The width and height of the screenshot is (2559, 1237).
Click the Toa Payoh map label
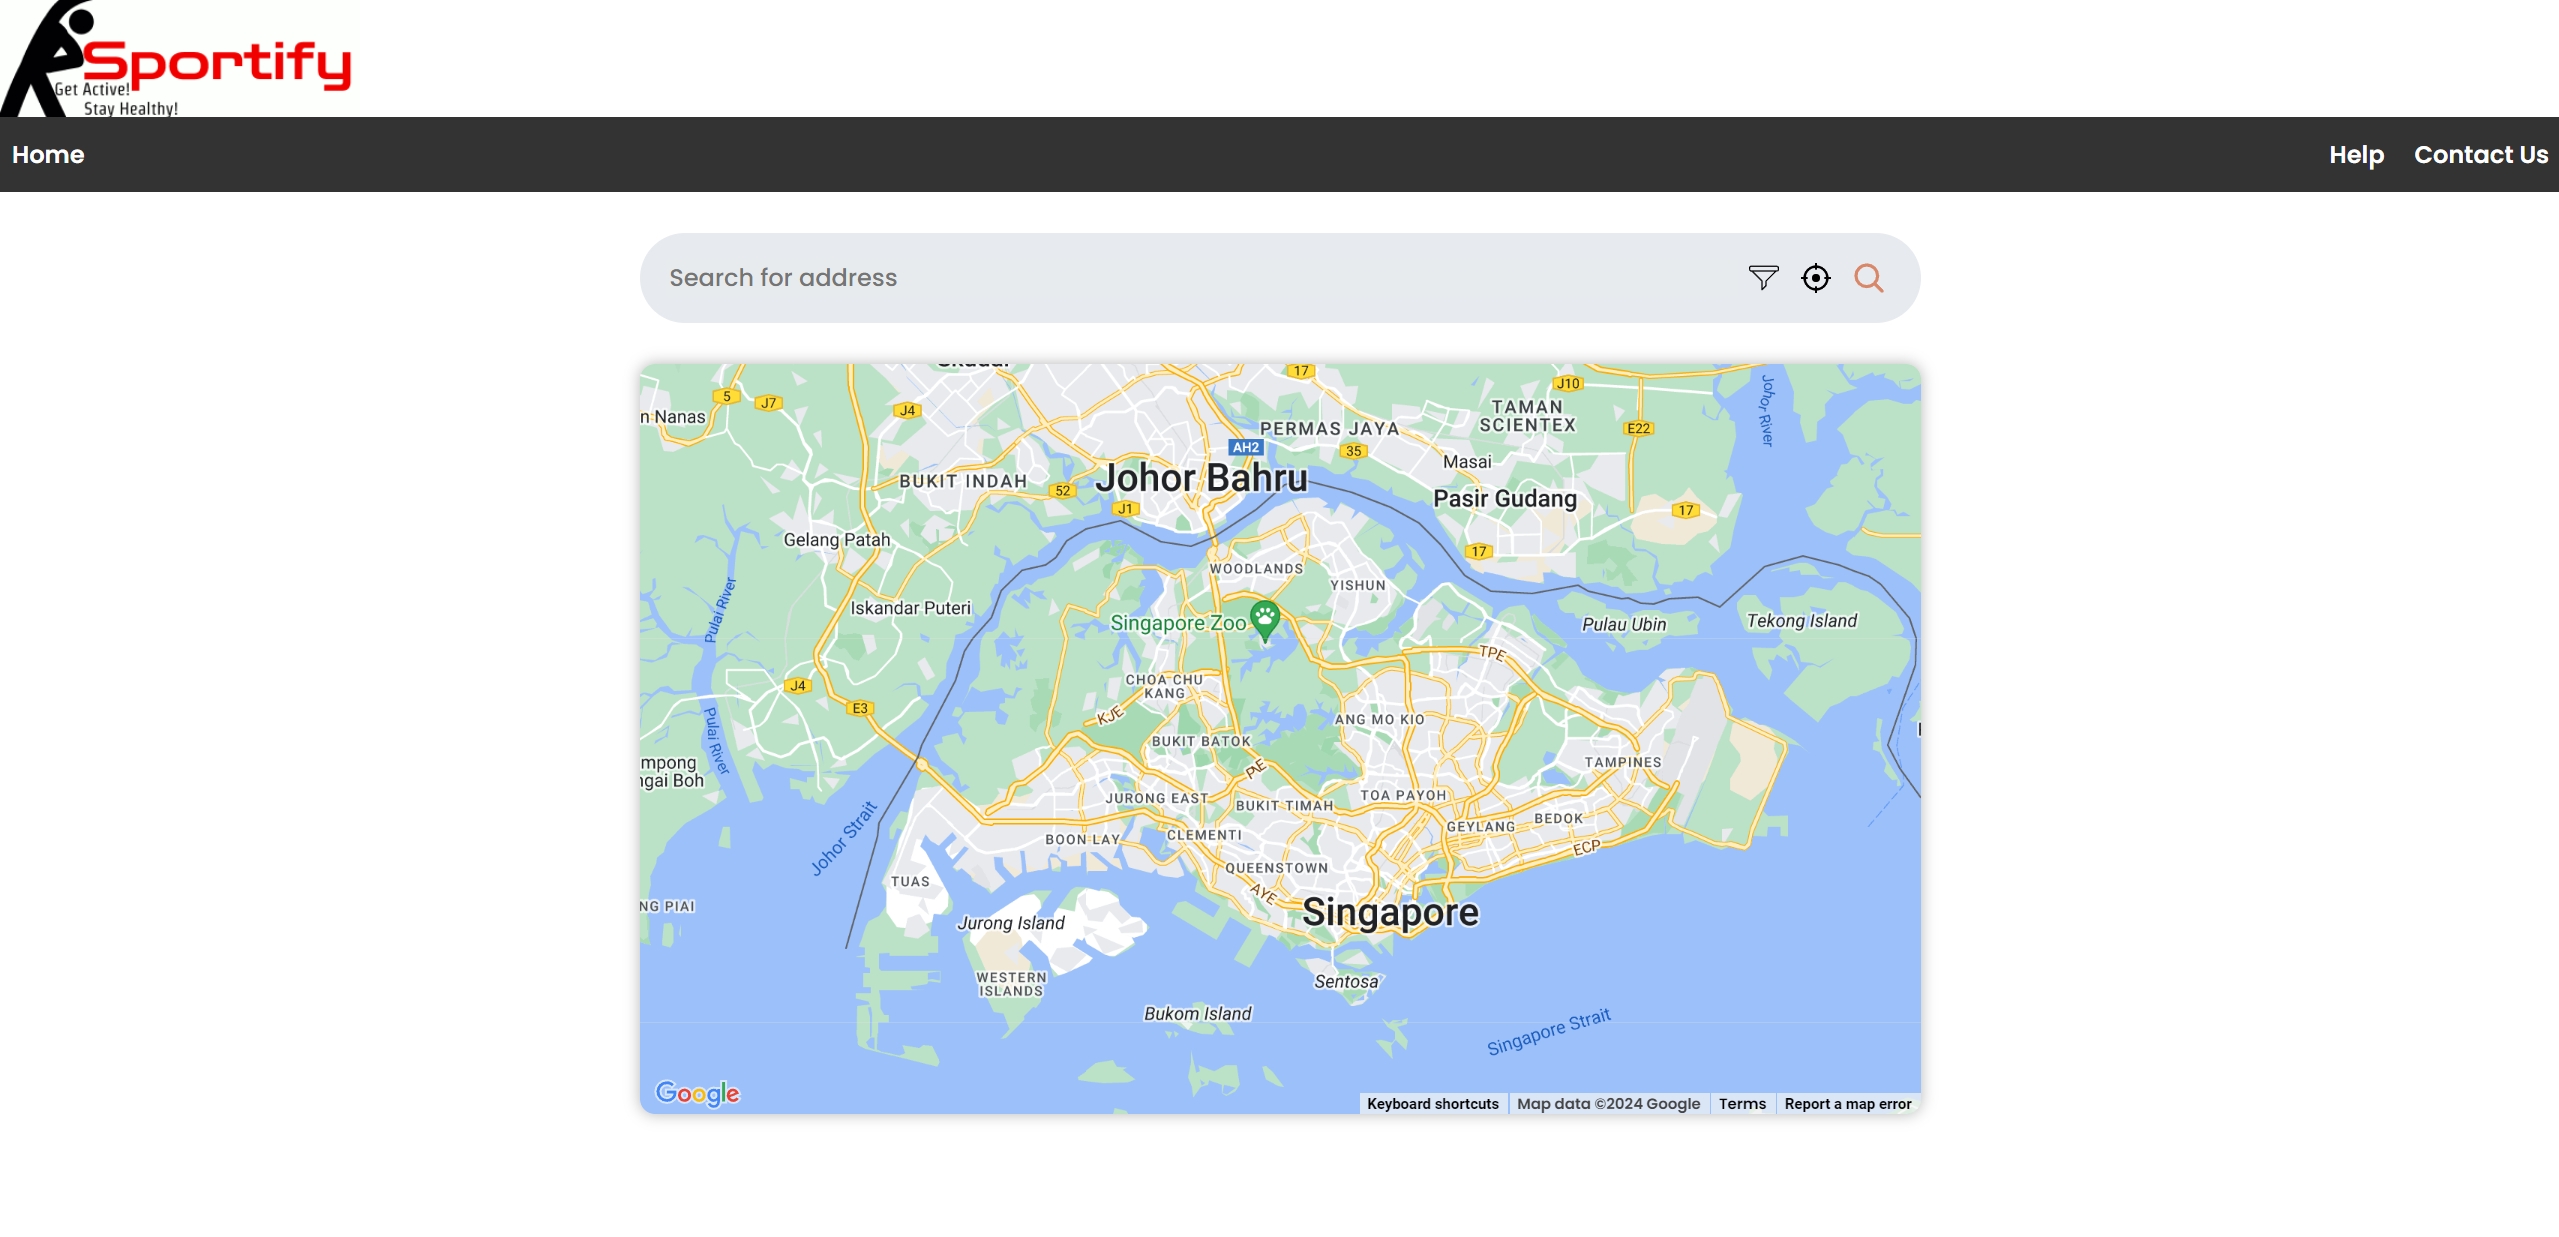click(x=1403, y=796)
